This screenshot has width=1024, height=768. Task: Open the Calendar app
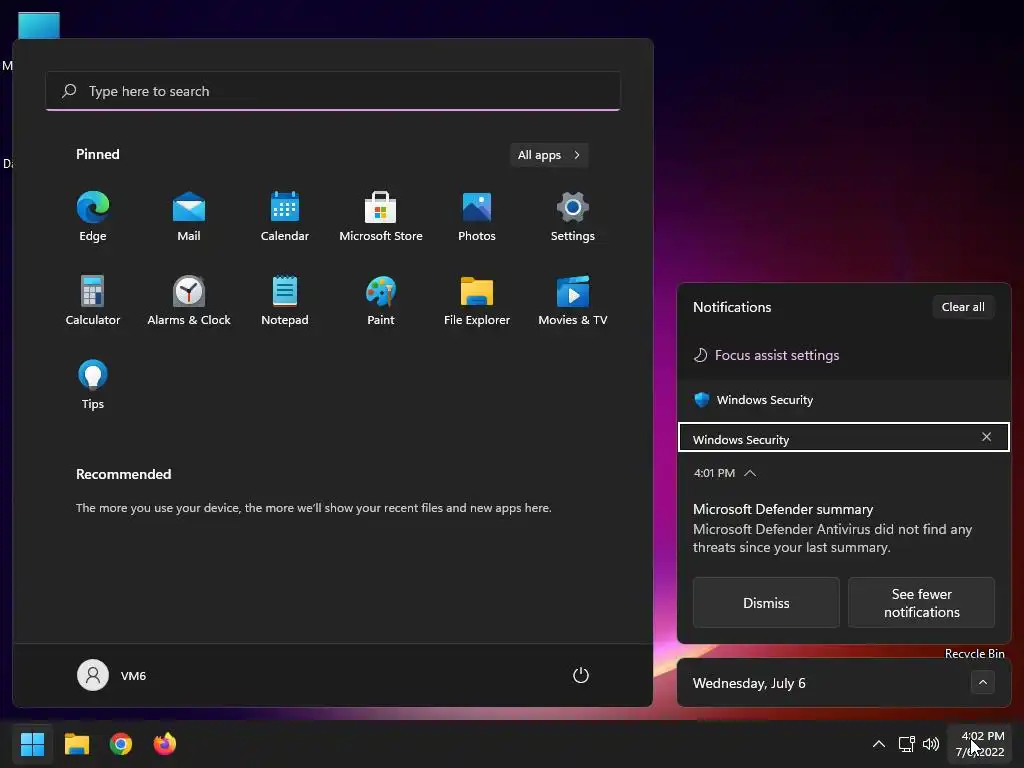[x=285, y=217]
